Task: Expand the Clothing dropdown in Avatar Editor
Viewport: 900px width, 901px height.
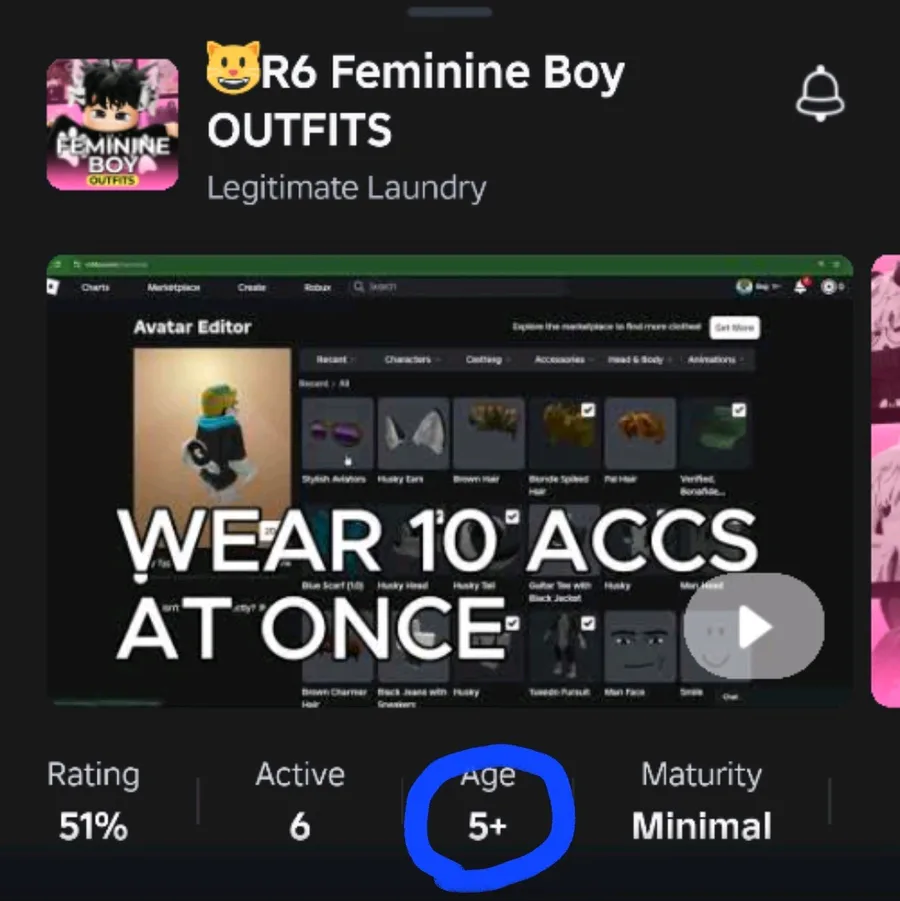Action: coord(487,360)
